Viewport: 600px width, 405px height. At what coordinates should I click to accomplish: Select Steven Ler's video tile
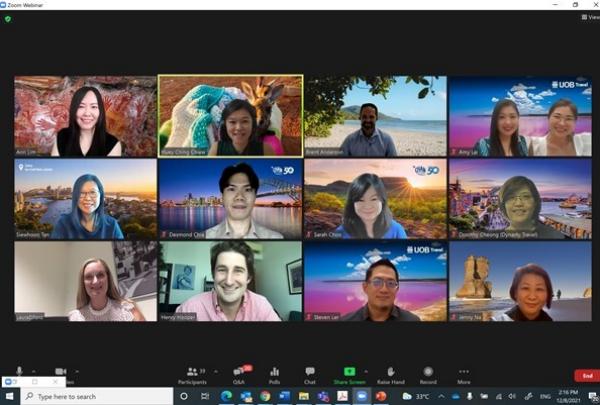[375, 281]
